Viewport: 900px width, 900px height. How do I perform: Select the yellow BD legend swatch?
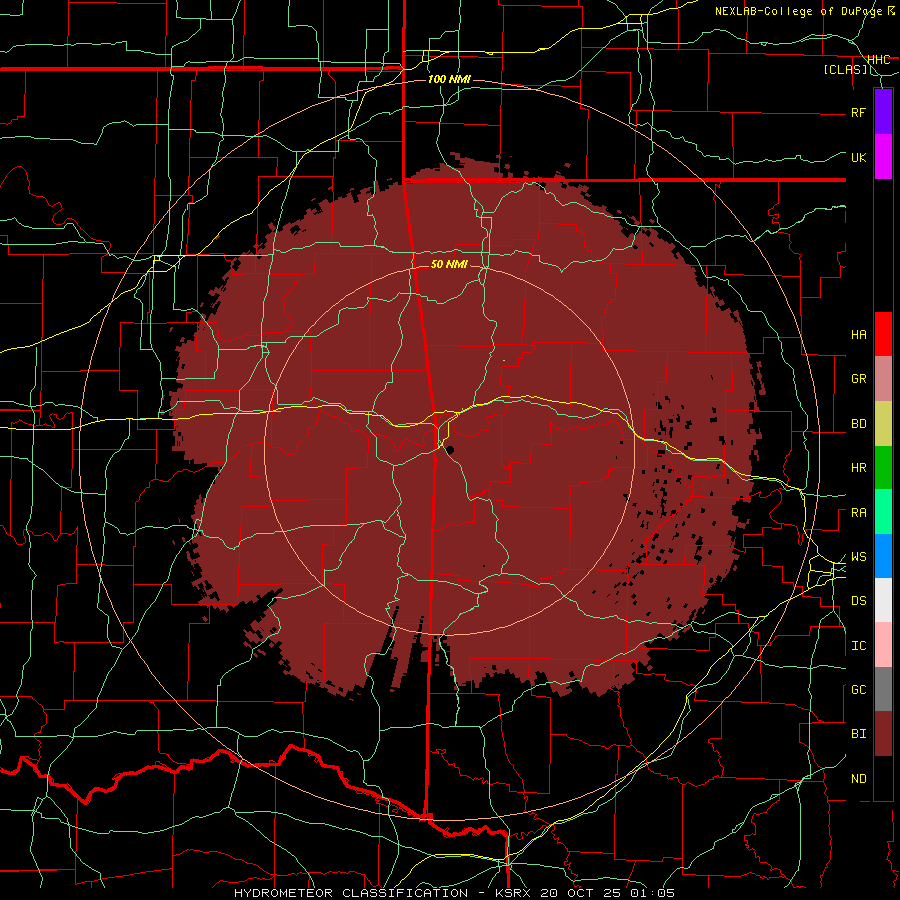click(x=883, y=424)
